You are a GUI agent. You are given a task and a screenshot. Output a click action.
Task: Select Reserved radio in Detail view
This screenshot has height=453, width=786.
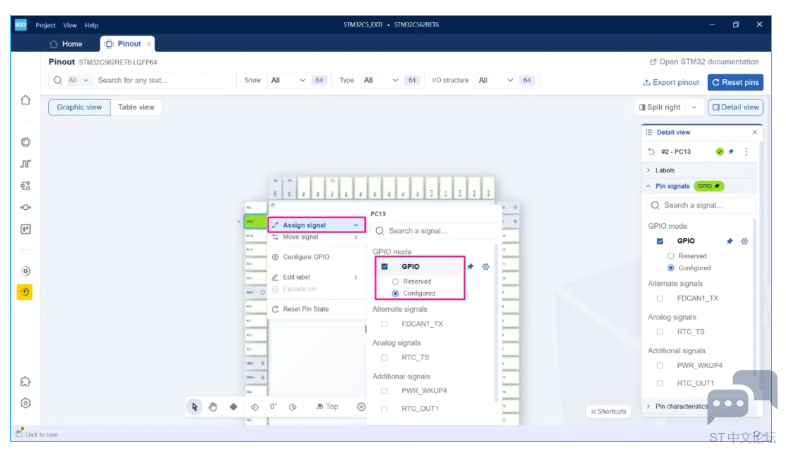[671, 256]
